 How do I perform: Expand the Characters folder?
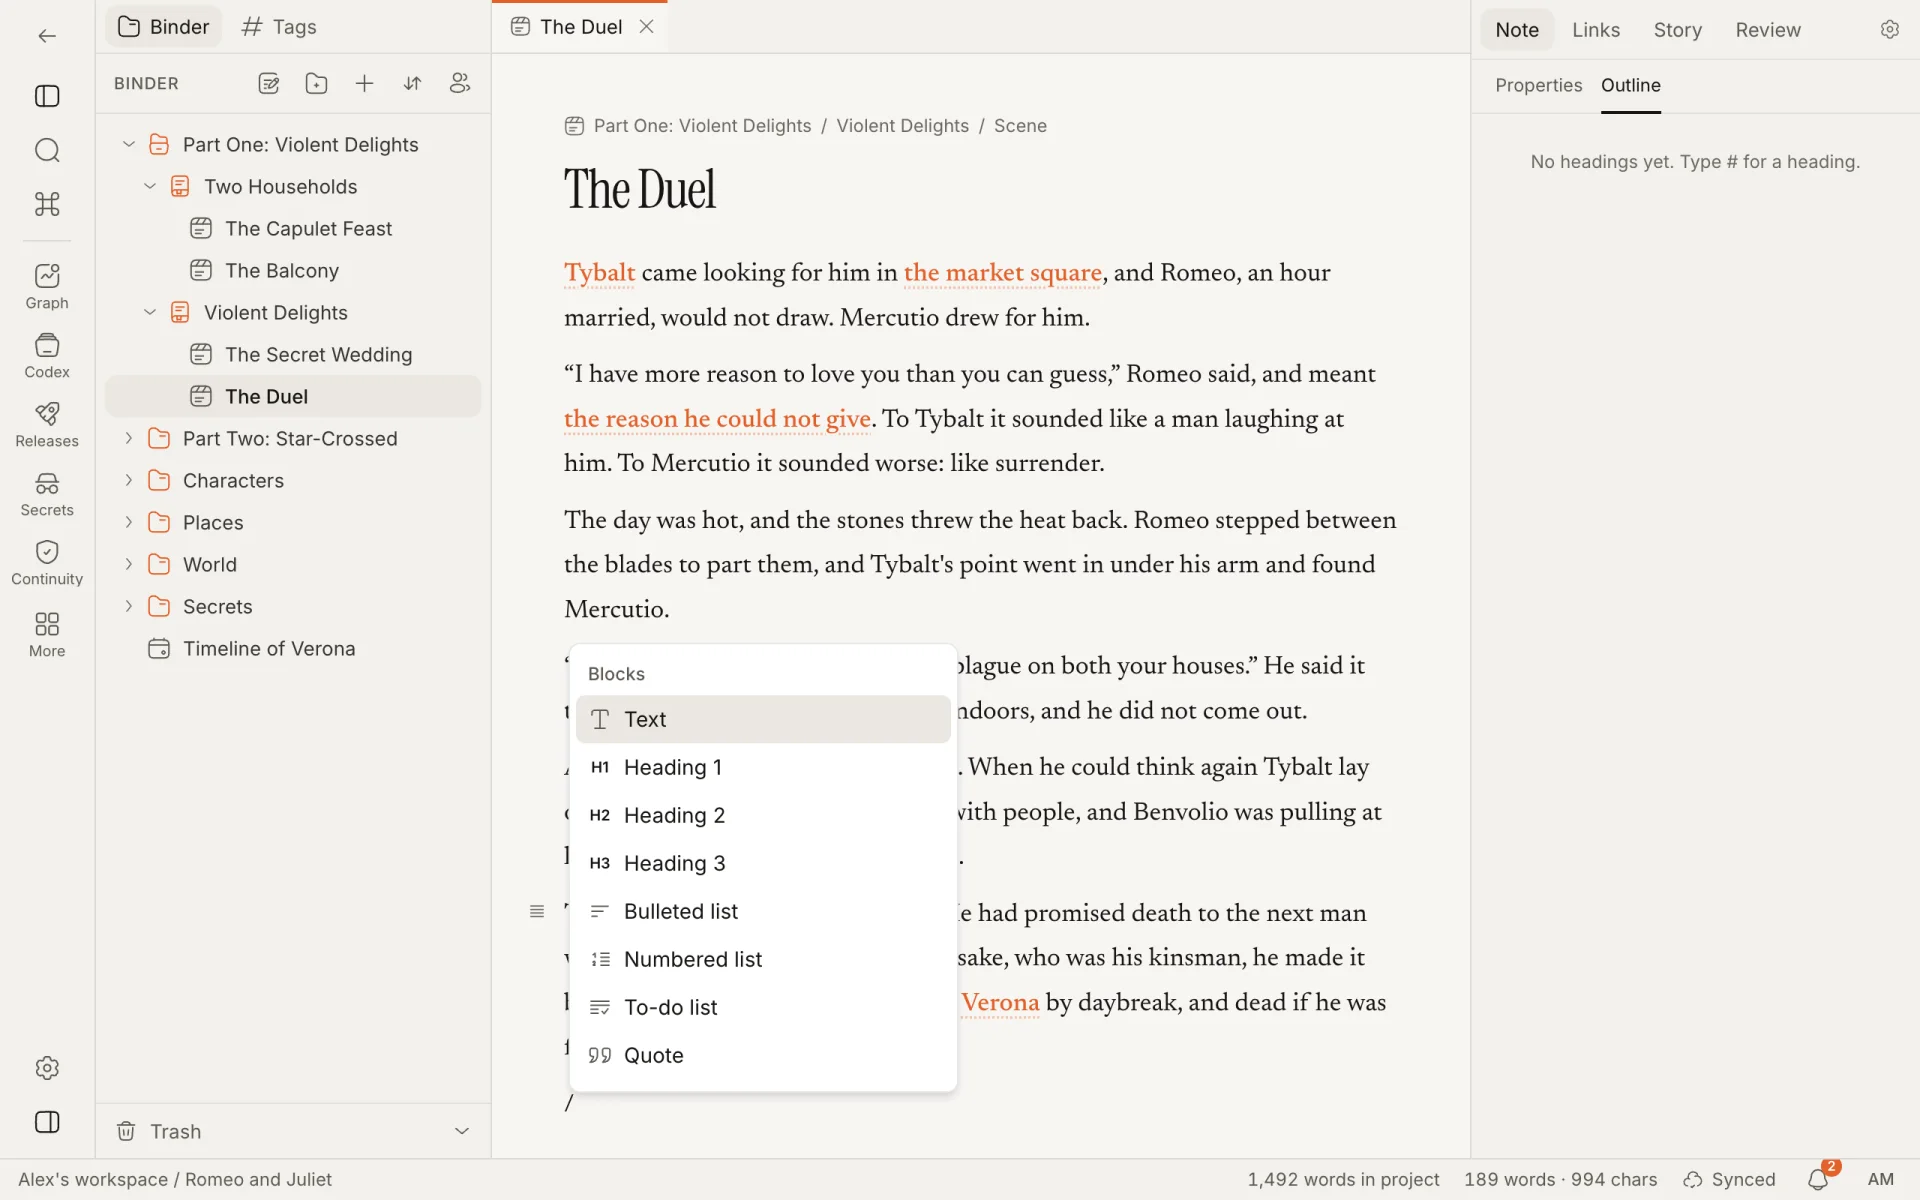128,480
